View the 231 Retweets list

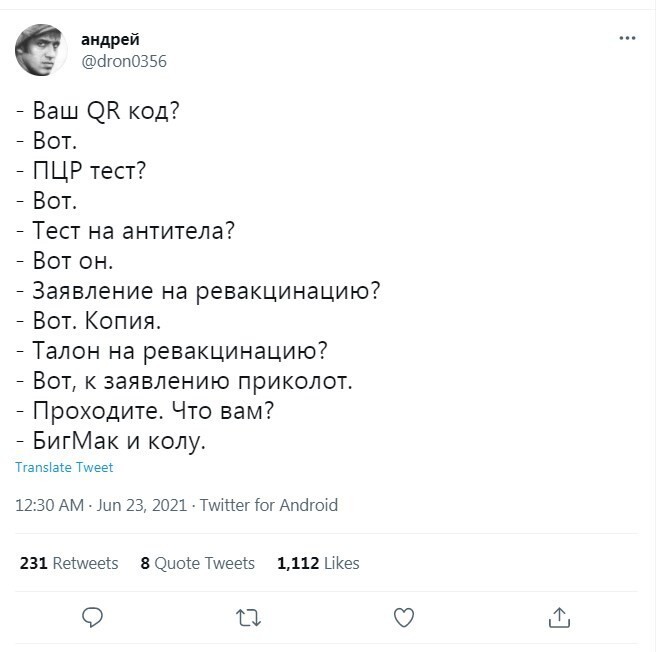pyautogui.click(x=69, y=563)
